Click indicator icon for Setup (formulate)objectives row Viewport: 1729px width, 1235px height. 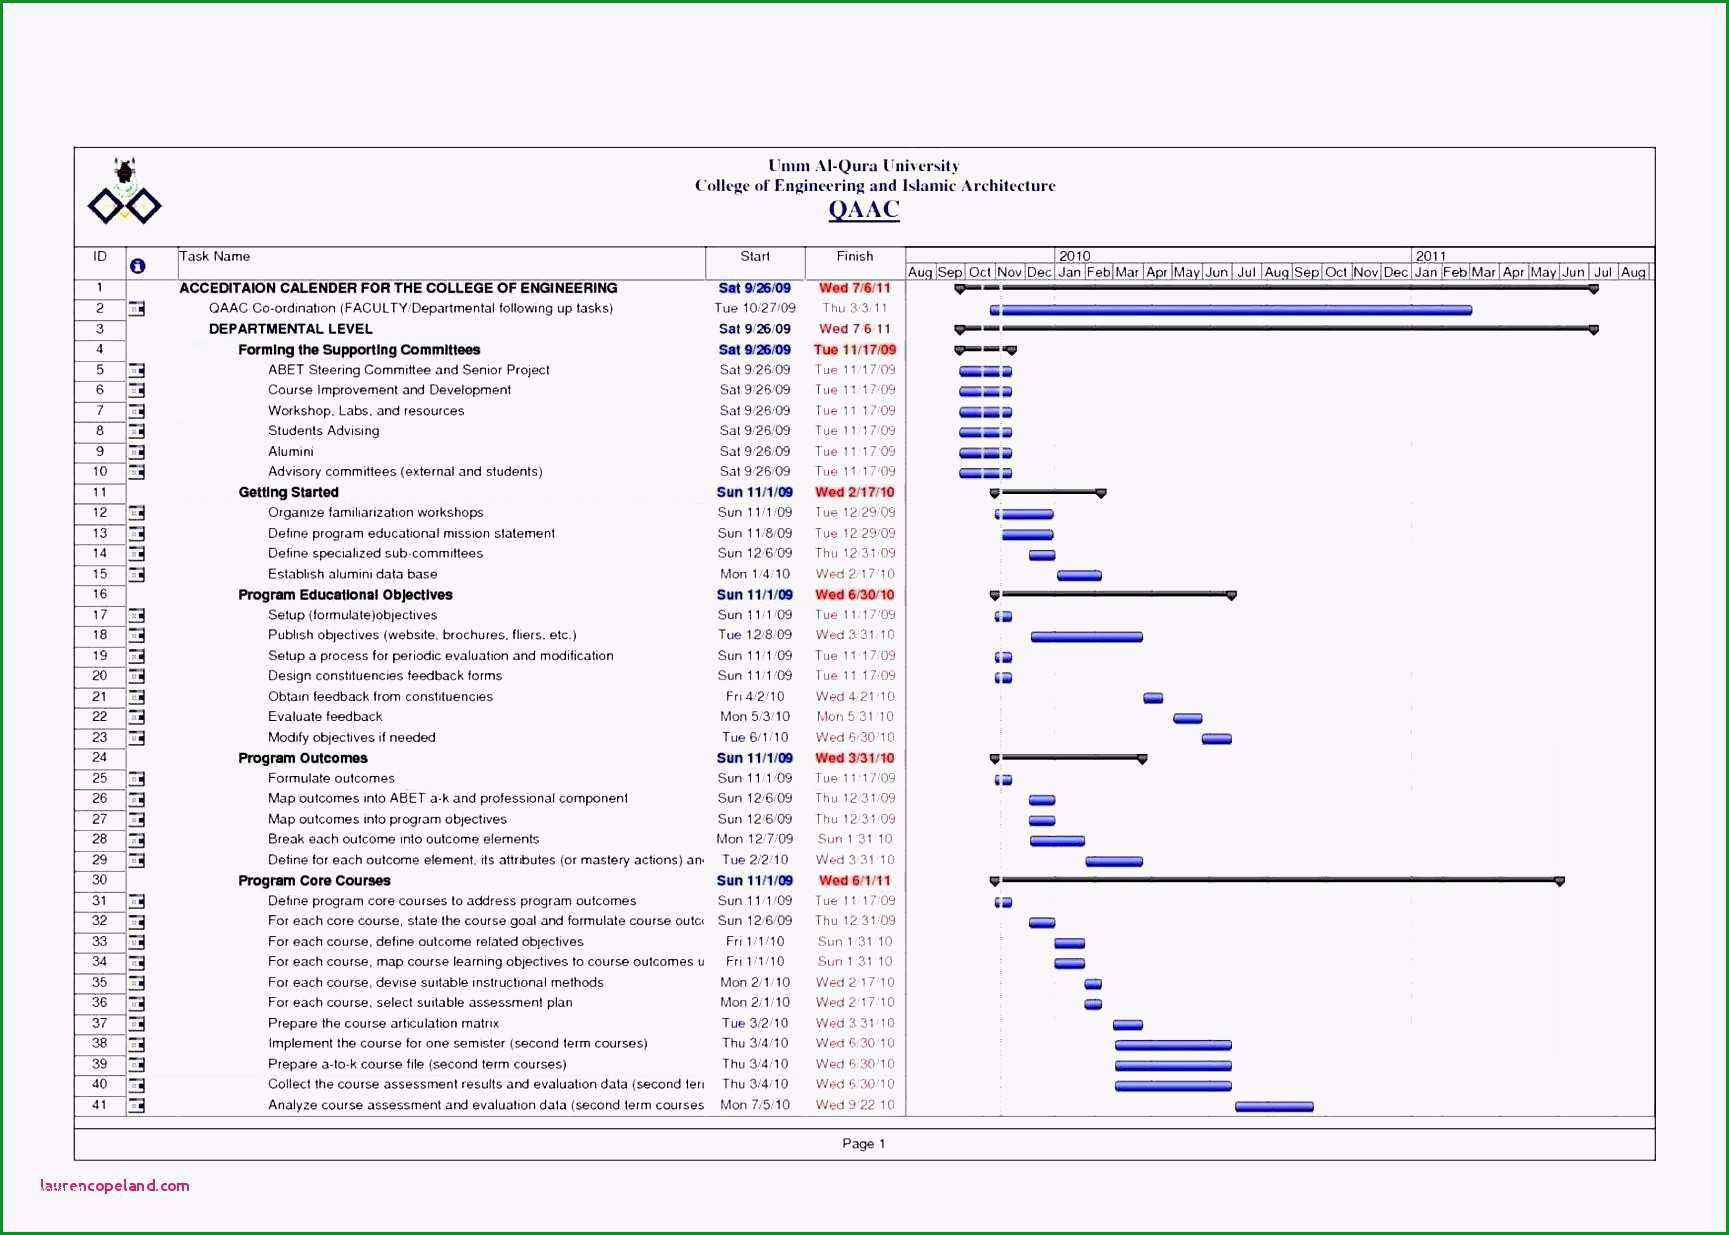coord(136,616)
